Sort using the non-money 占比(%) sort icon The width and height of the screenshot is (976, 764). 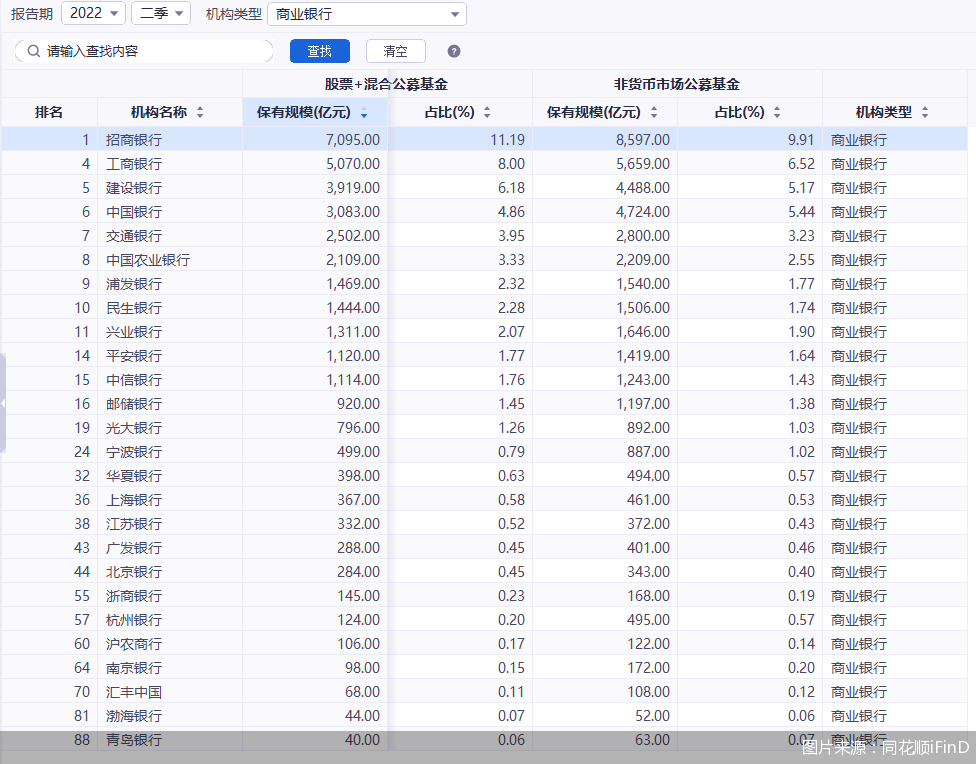pyautogui.click(x=776, y=112)
